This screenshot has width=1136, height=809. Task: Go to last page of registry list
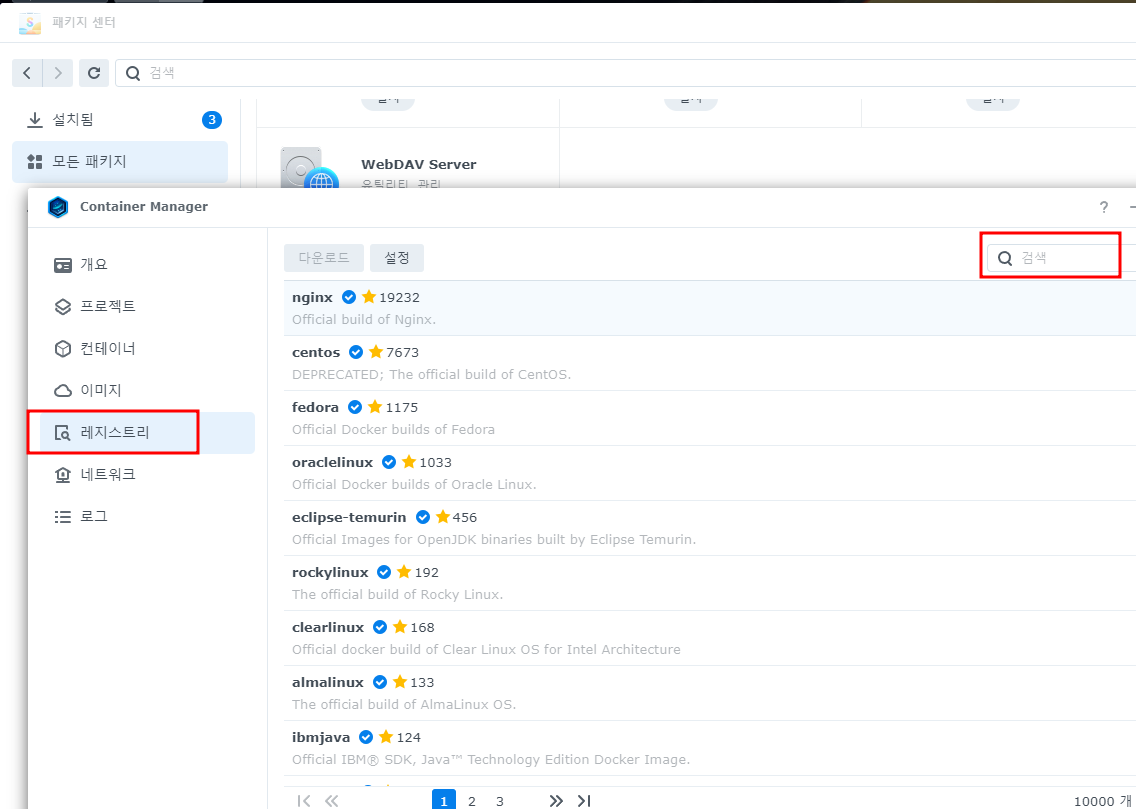[584, 800]
